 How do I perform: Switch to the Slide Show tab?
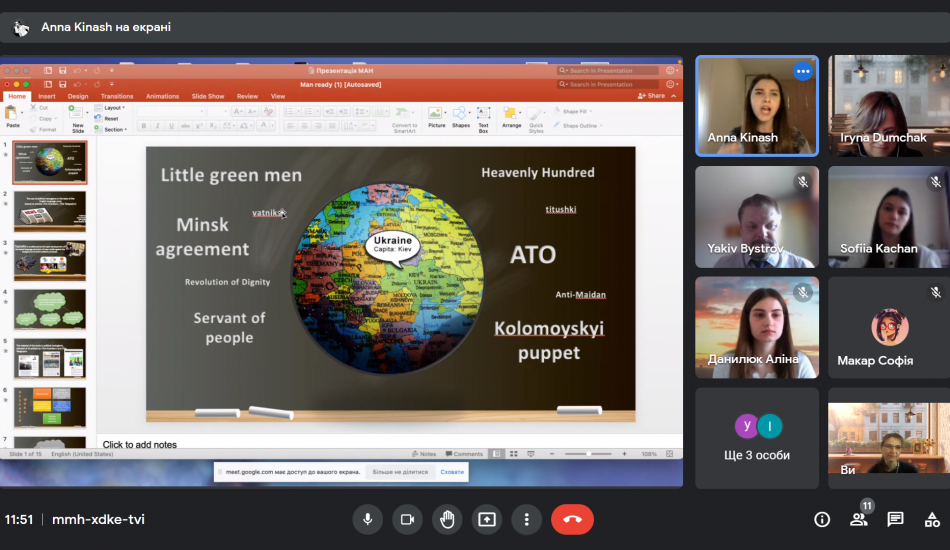click(207, 96)
